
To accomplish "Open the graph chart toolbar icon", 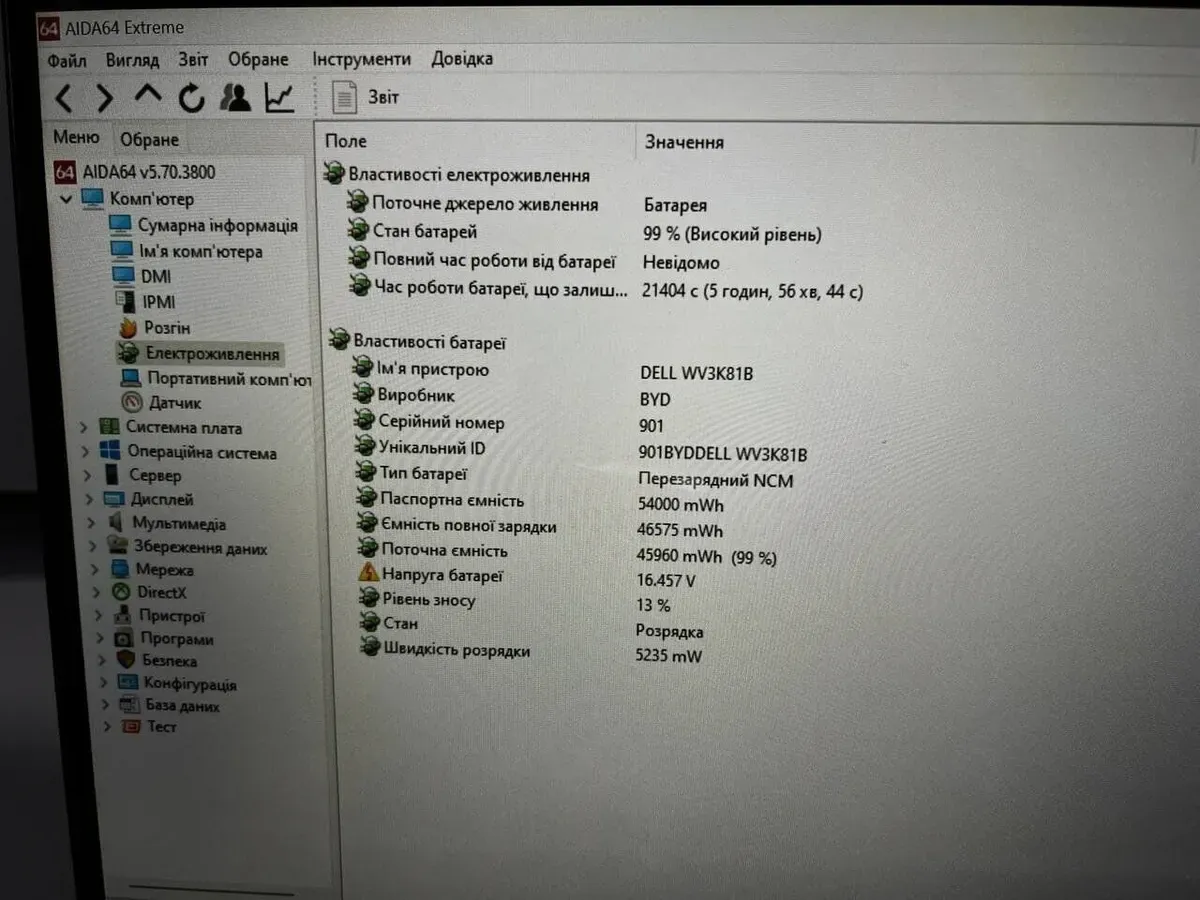I will pos(279,97).
